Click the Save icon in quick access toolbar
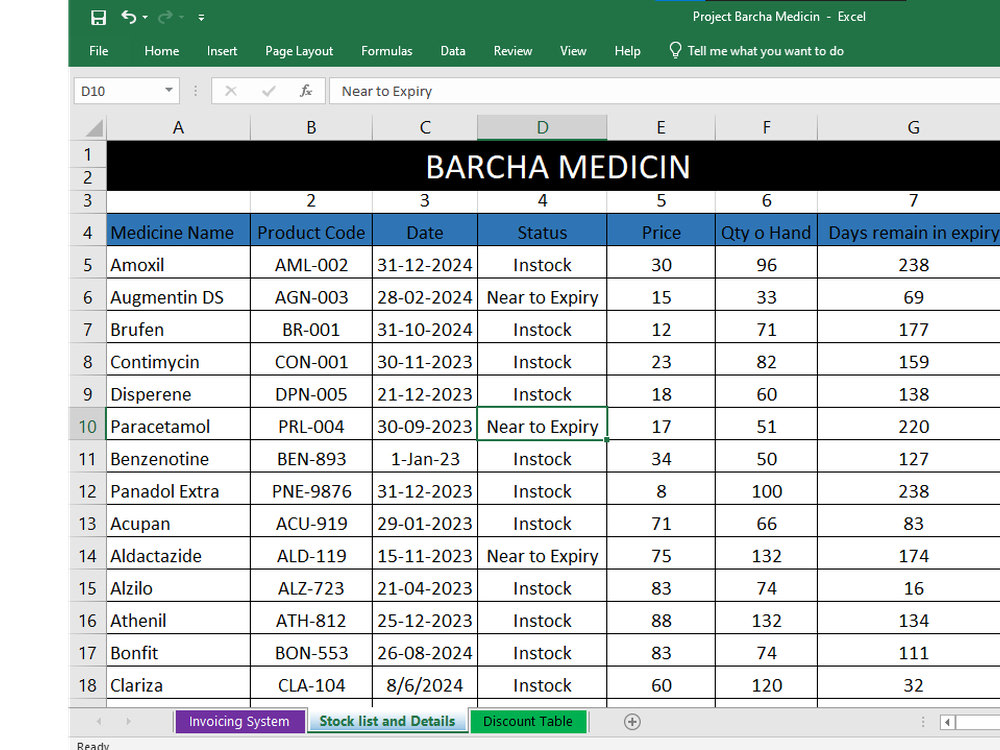Screen dimensions: 1000x750 pos(98,17)
